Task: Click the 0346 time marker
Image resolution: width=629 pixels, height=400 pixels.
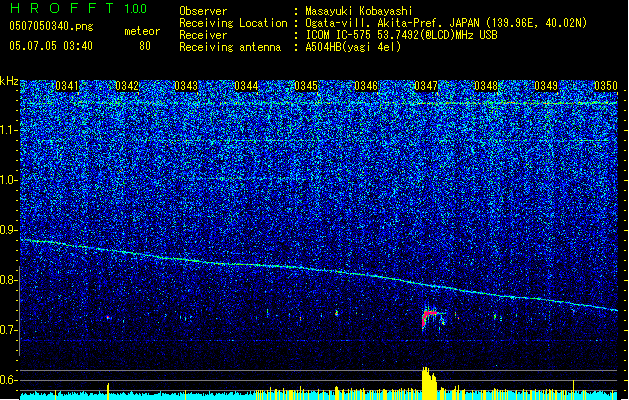Action: click(x=366, y=86)
